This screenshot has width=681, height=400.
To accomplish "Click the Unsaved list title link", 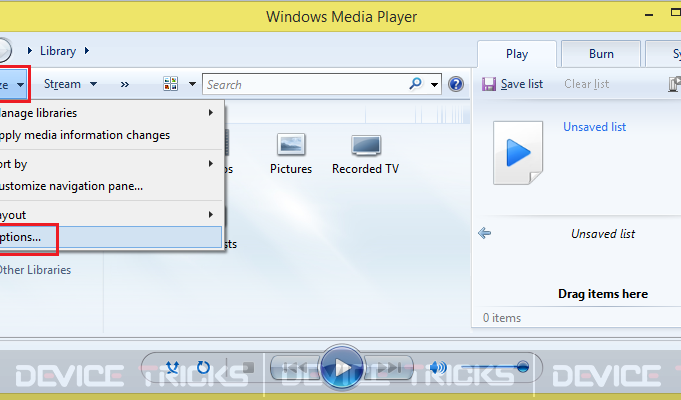I will point(594,127).
